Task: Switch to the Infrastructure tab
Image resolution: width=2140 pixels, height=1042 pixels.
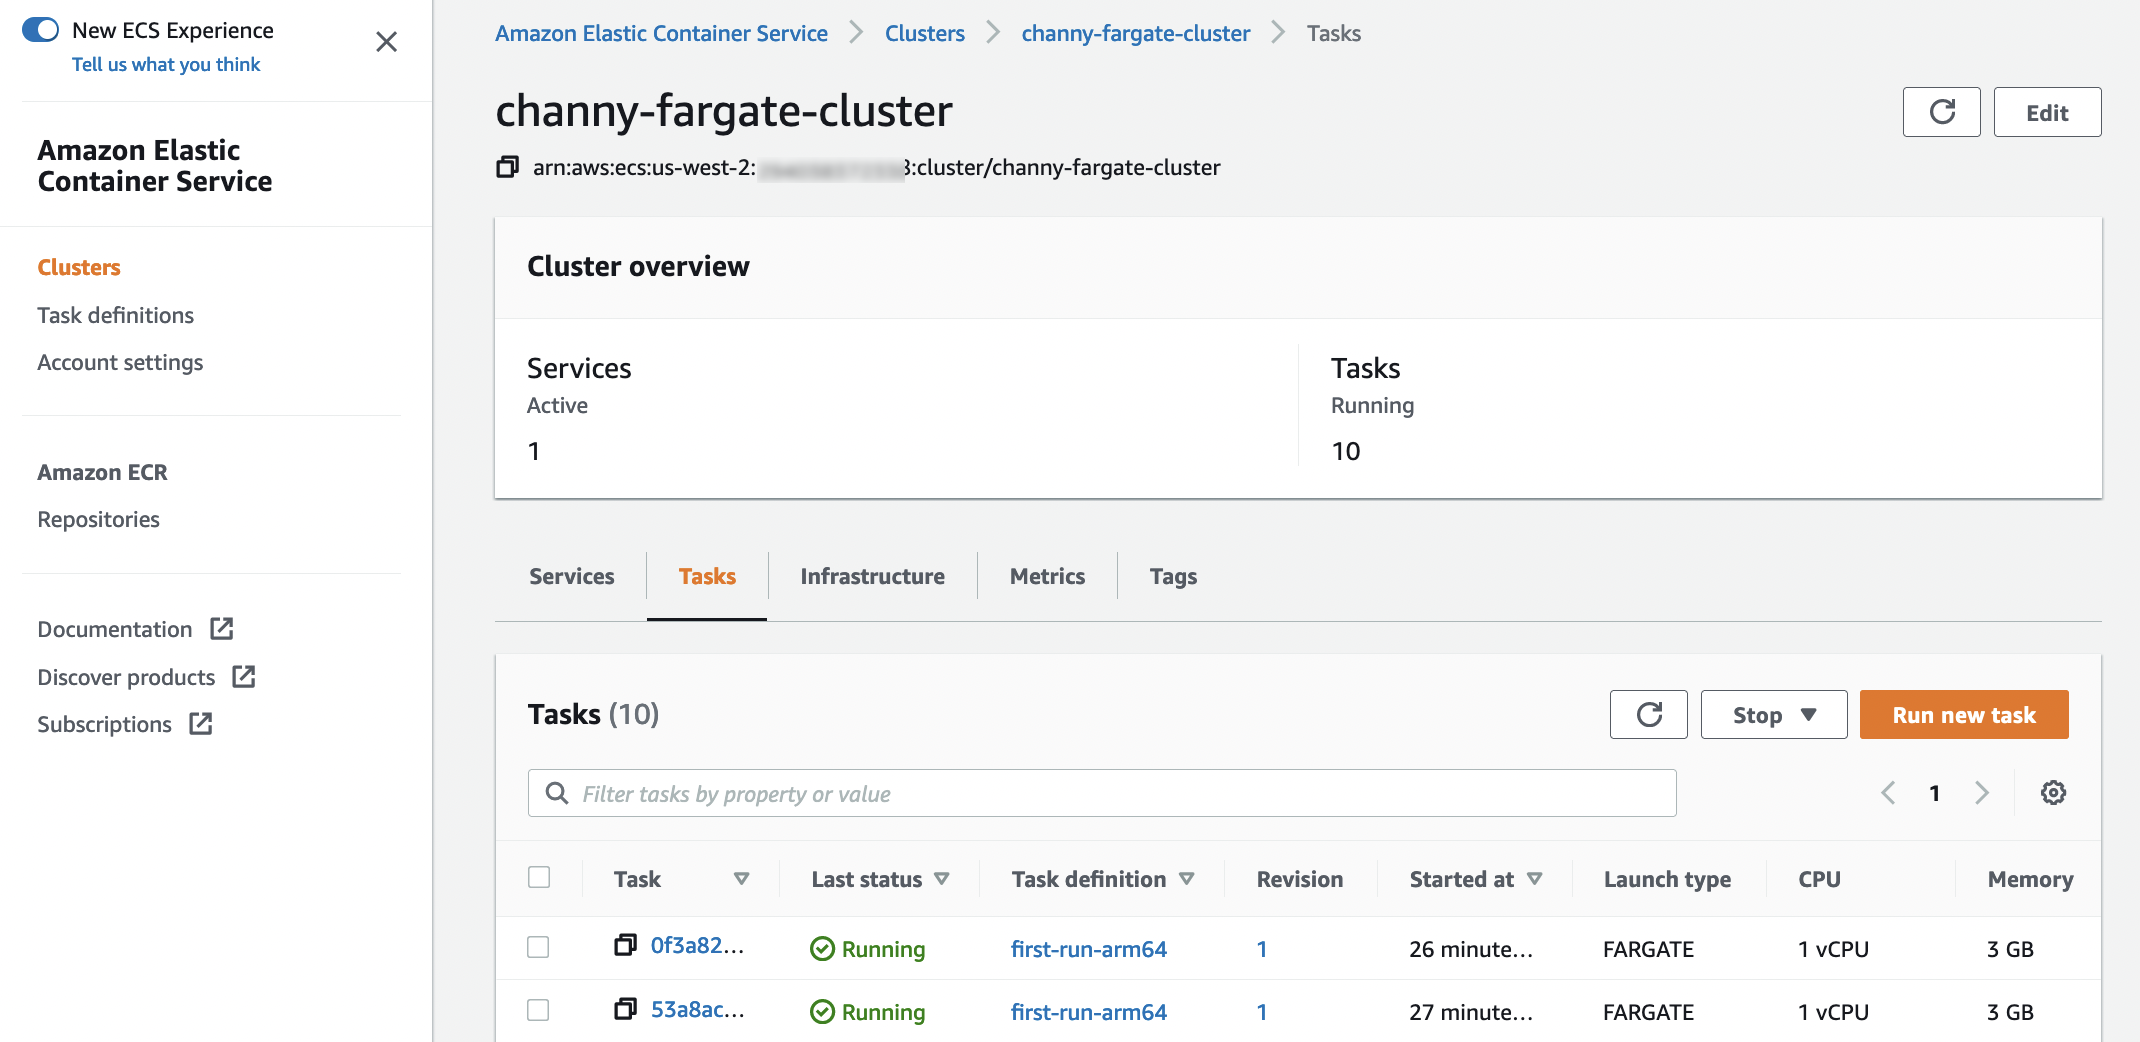Action: 872,576
